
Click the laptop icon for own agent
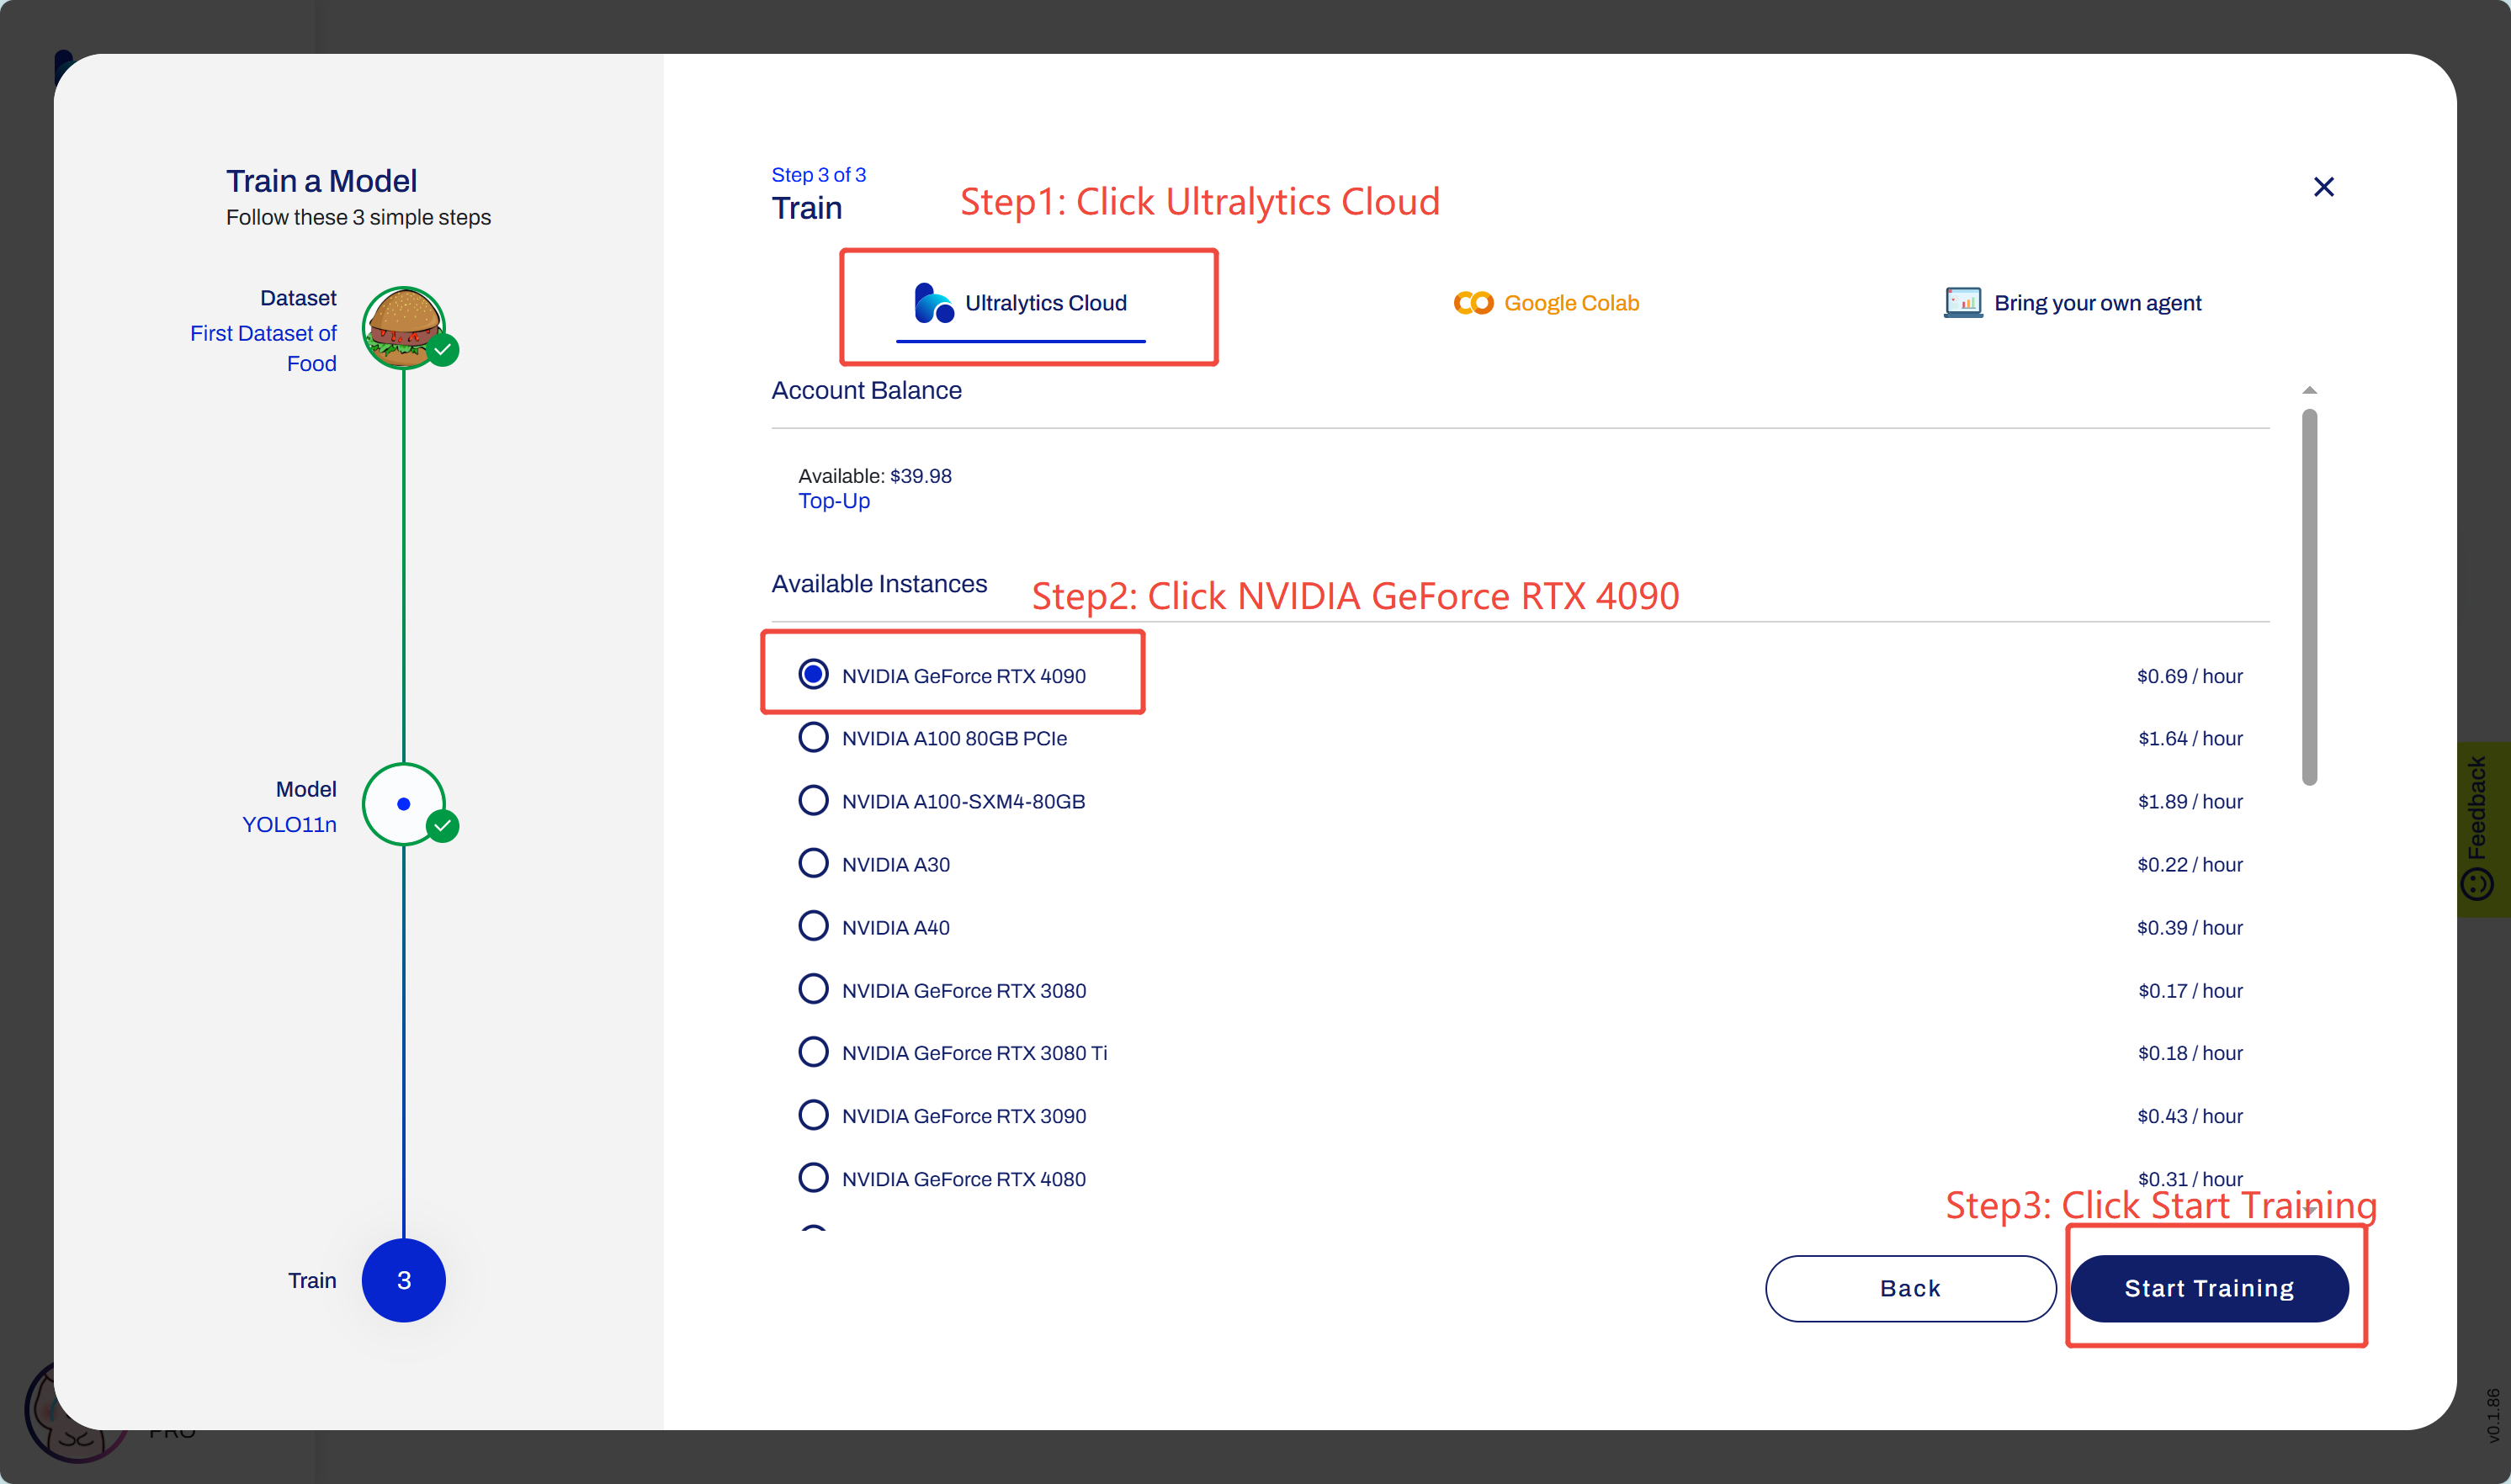1962,302
